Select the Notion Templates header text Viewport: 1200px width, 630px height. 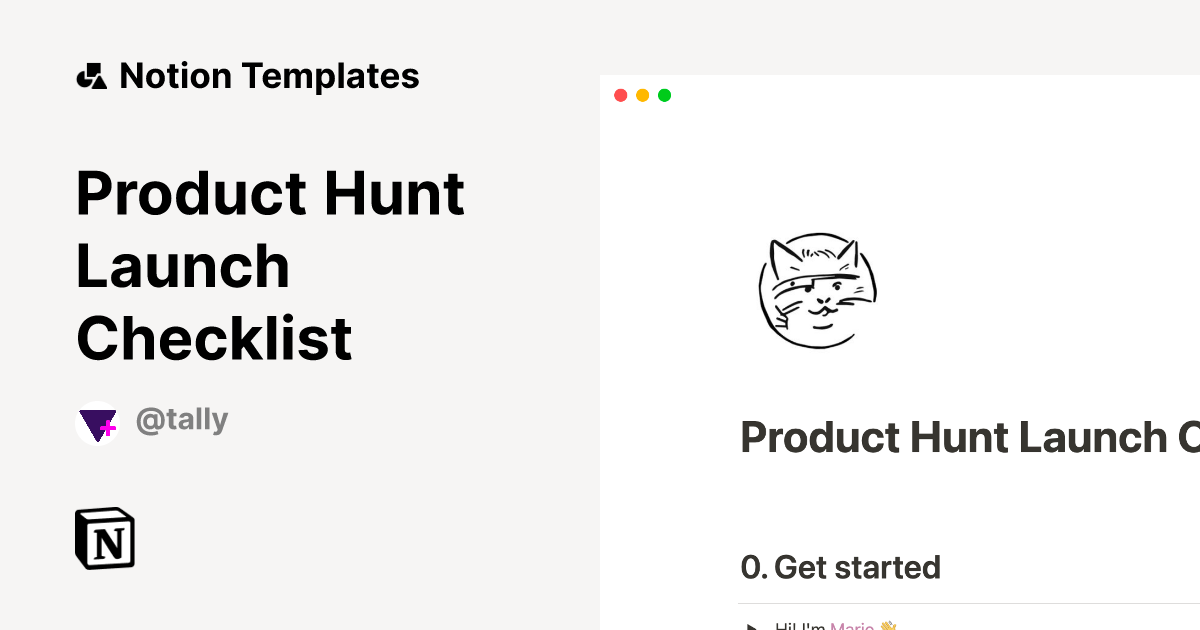(269, 74)
